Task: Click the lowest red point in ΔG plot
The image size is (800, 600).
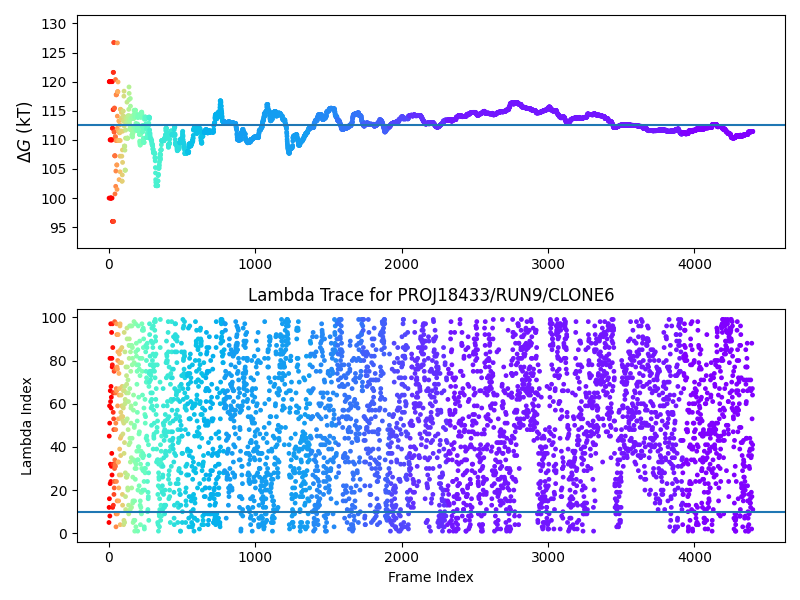Action: click(x=112, y=221)
